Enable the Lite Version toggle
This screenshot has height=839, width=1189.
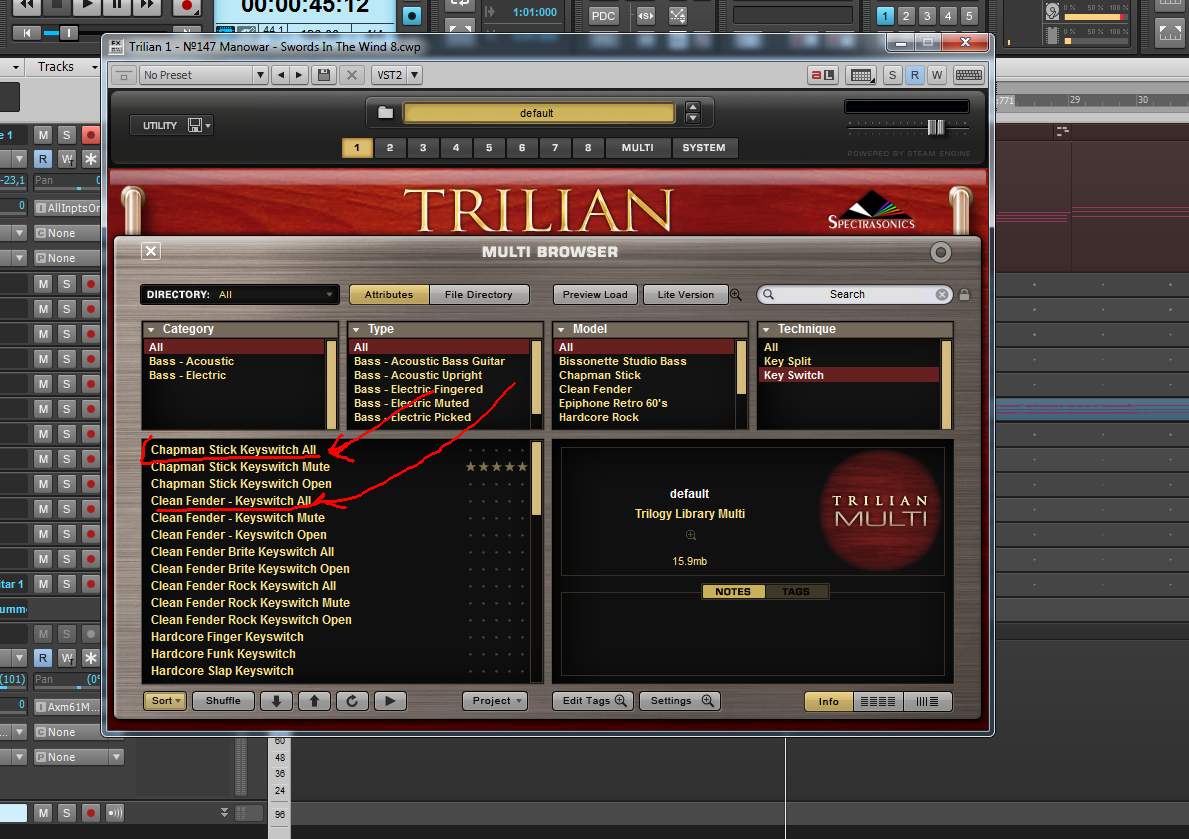pos(685,294)
